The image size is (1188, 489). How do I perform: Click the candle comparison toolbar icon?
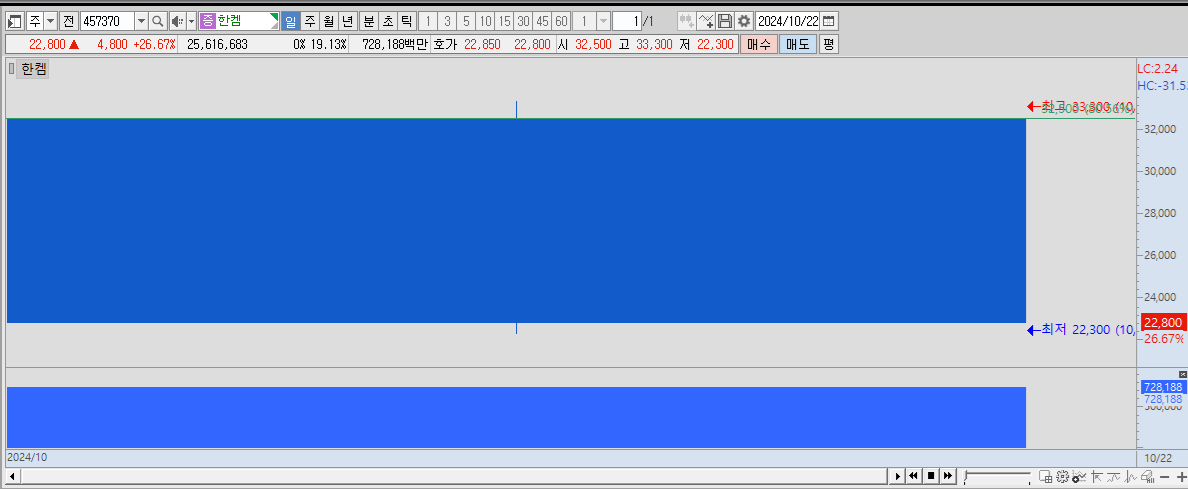pos(686,21)
